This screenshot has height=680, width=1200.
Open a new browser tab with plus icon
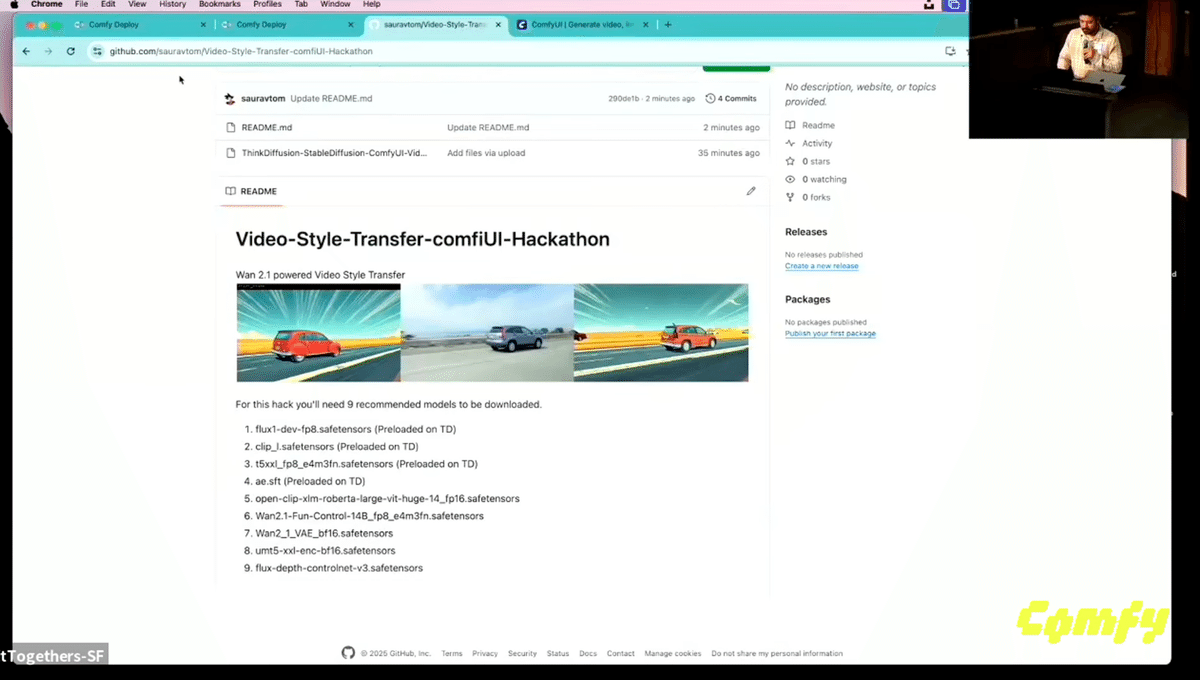(x=668, y=24)
